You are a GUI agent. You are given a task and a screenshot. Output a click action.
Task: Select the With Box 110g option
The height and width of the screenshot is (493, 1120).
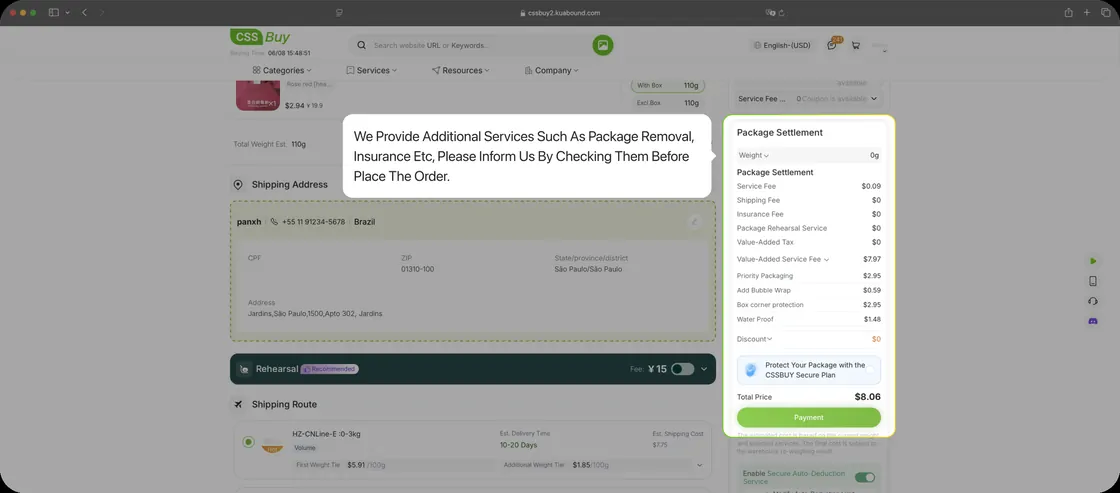click(x=667, y=86)
